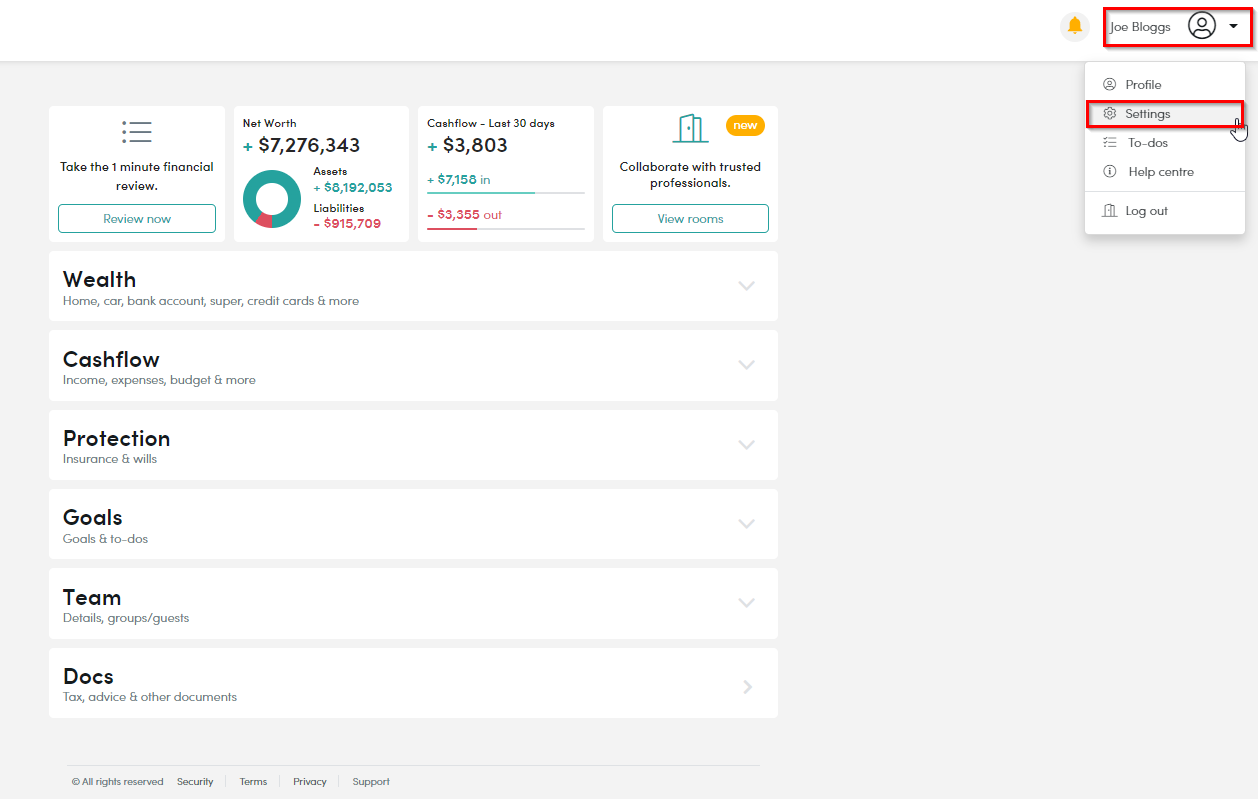Viewport: 1258px width, 799px height.
Task: Click the orange 'new' badge
Action: tap(745, 125)
